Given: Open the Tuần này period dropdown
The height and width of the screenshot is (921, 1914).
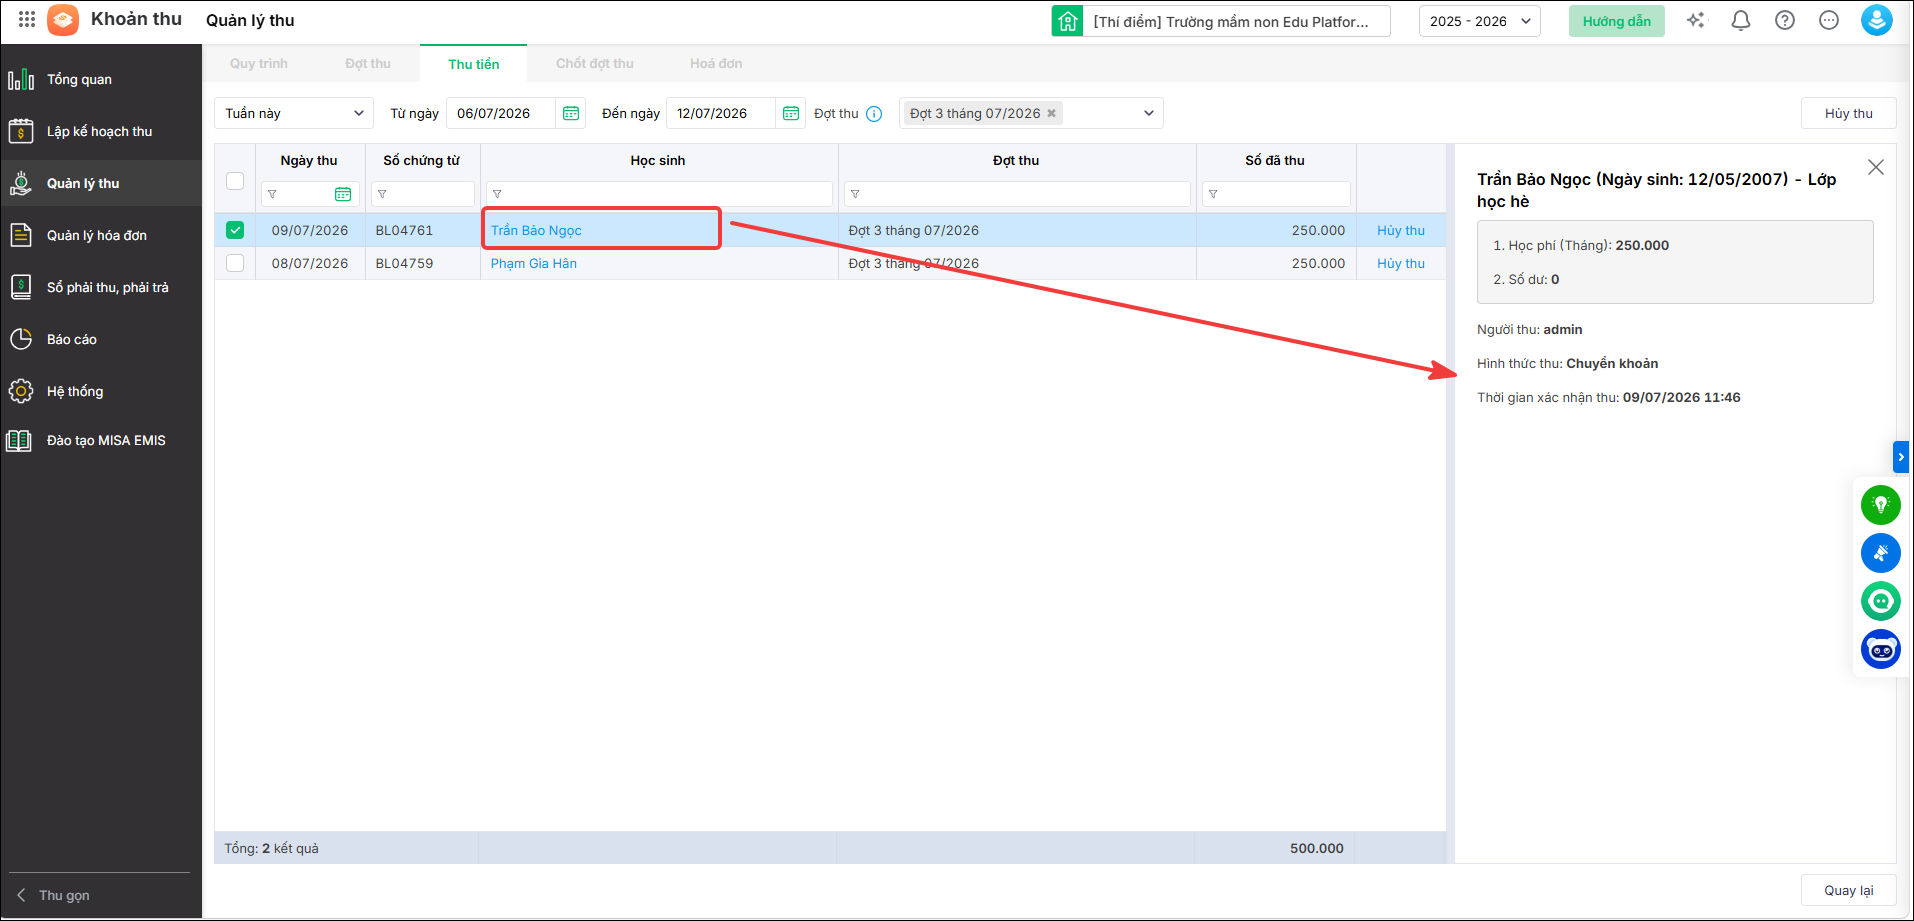Looking at the screenshot, I should pos(294,113).
